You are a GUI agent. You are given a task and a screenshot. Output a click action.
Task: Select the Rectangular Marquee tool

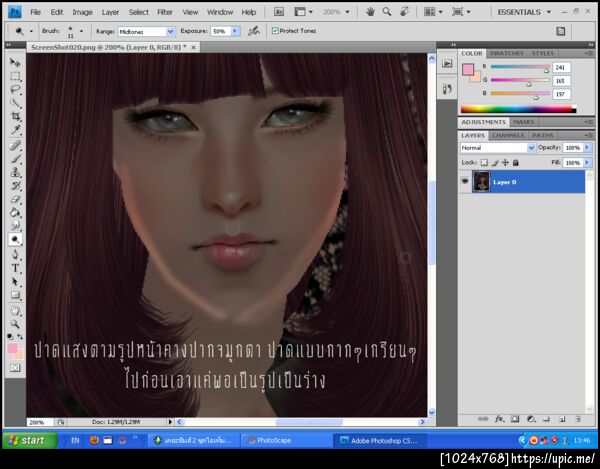click(15, 76)
